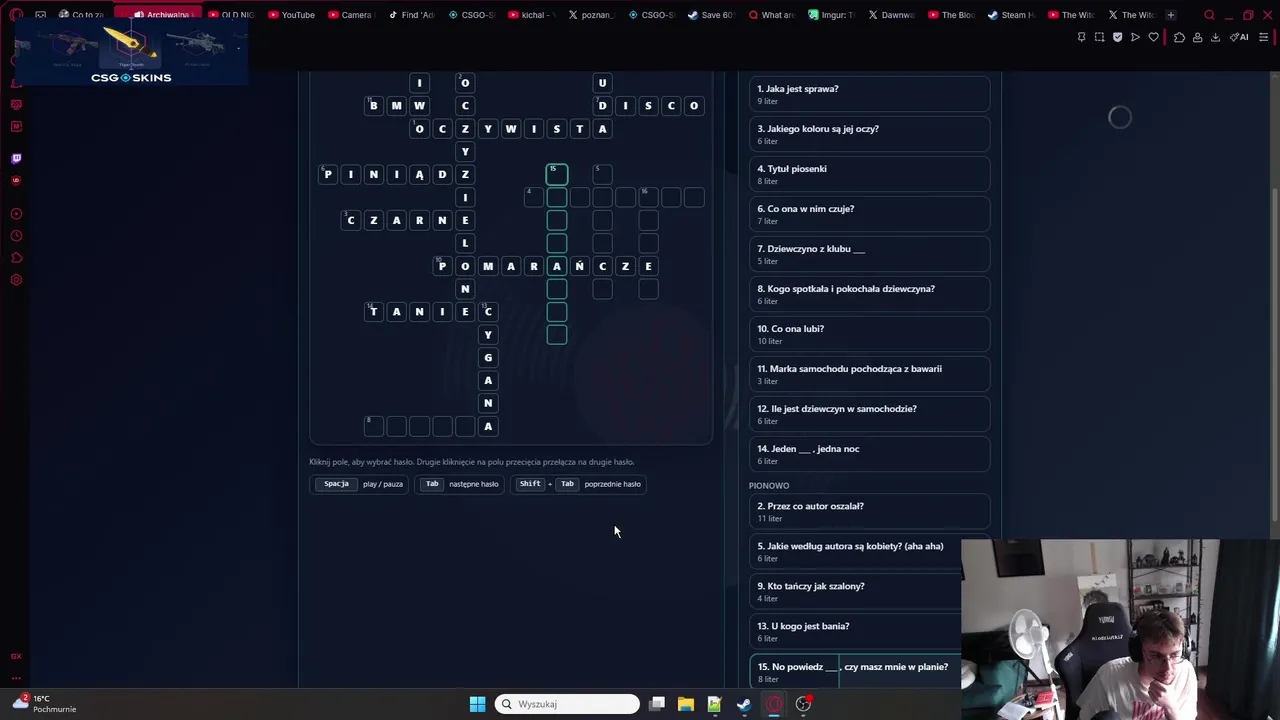This screenshot has height=720, width=1280.
Task: Select clue 6. Co ona w nim czuje?
Action: pyautogui.click(x=869, y=214)
